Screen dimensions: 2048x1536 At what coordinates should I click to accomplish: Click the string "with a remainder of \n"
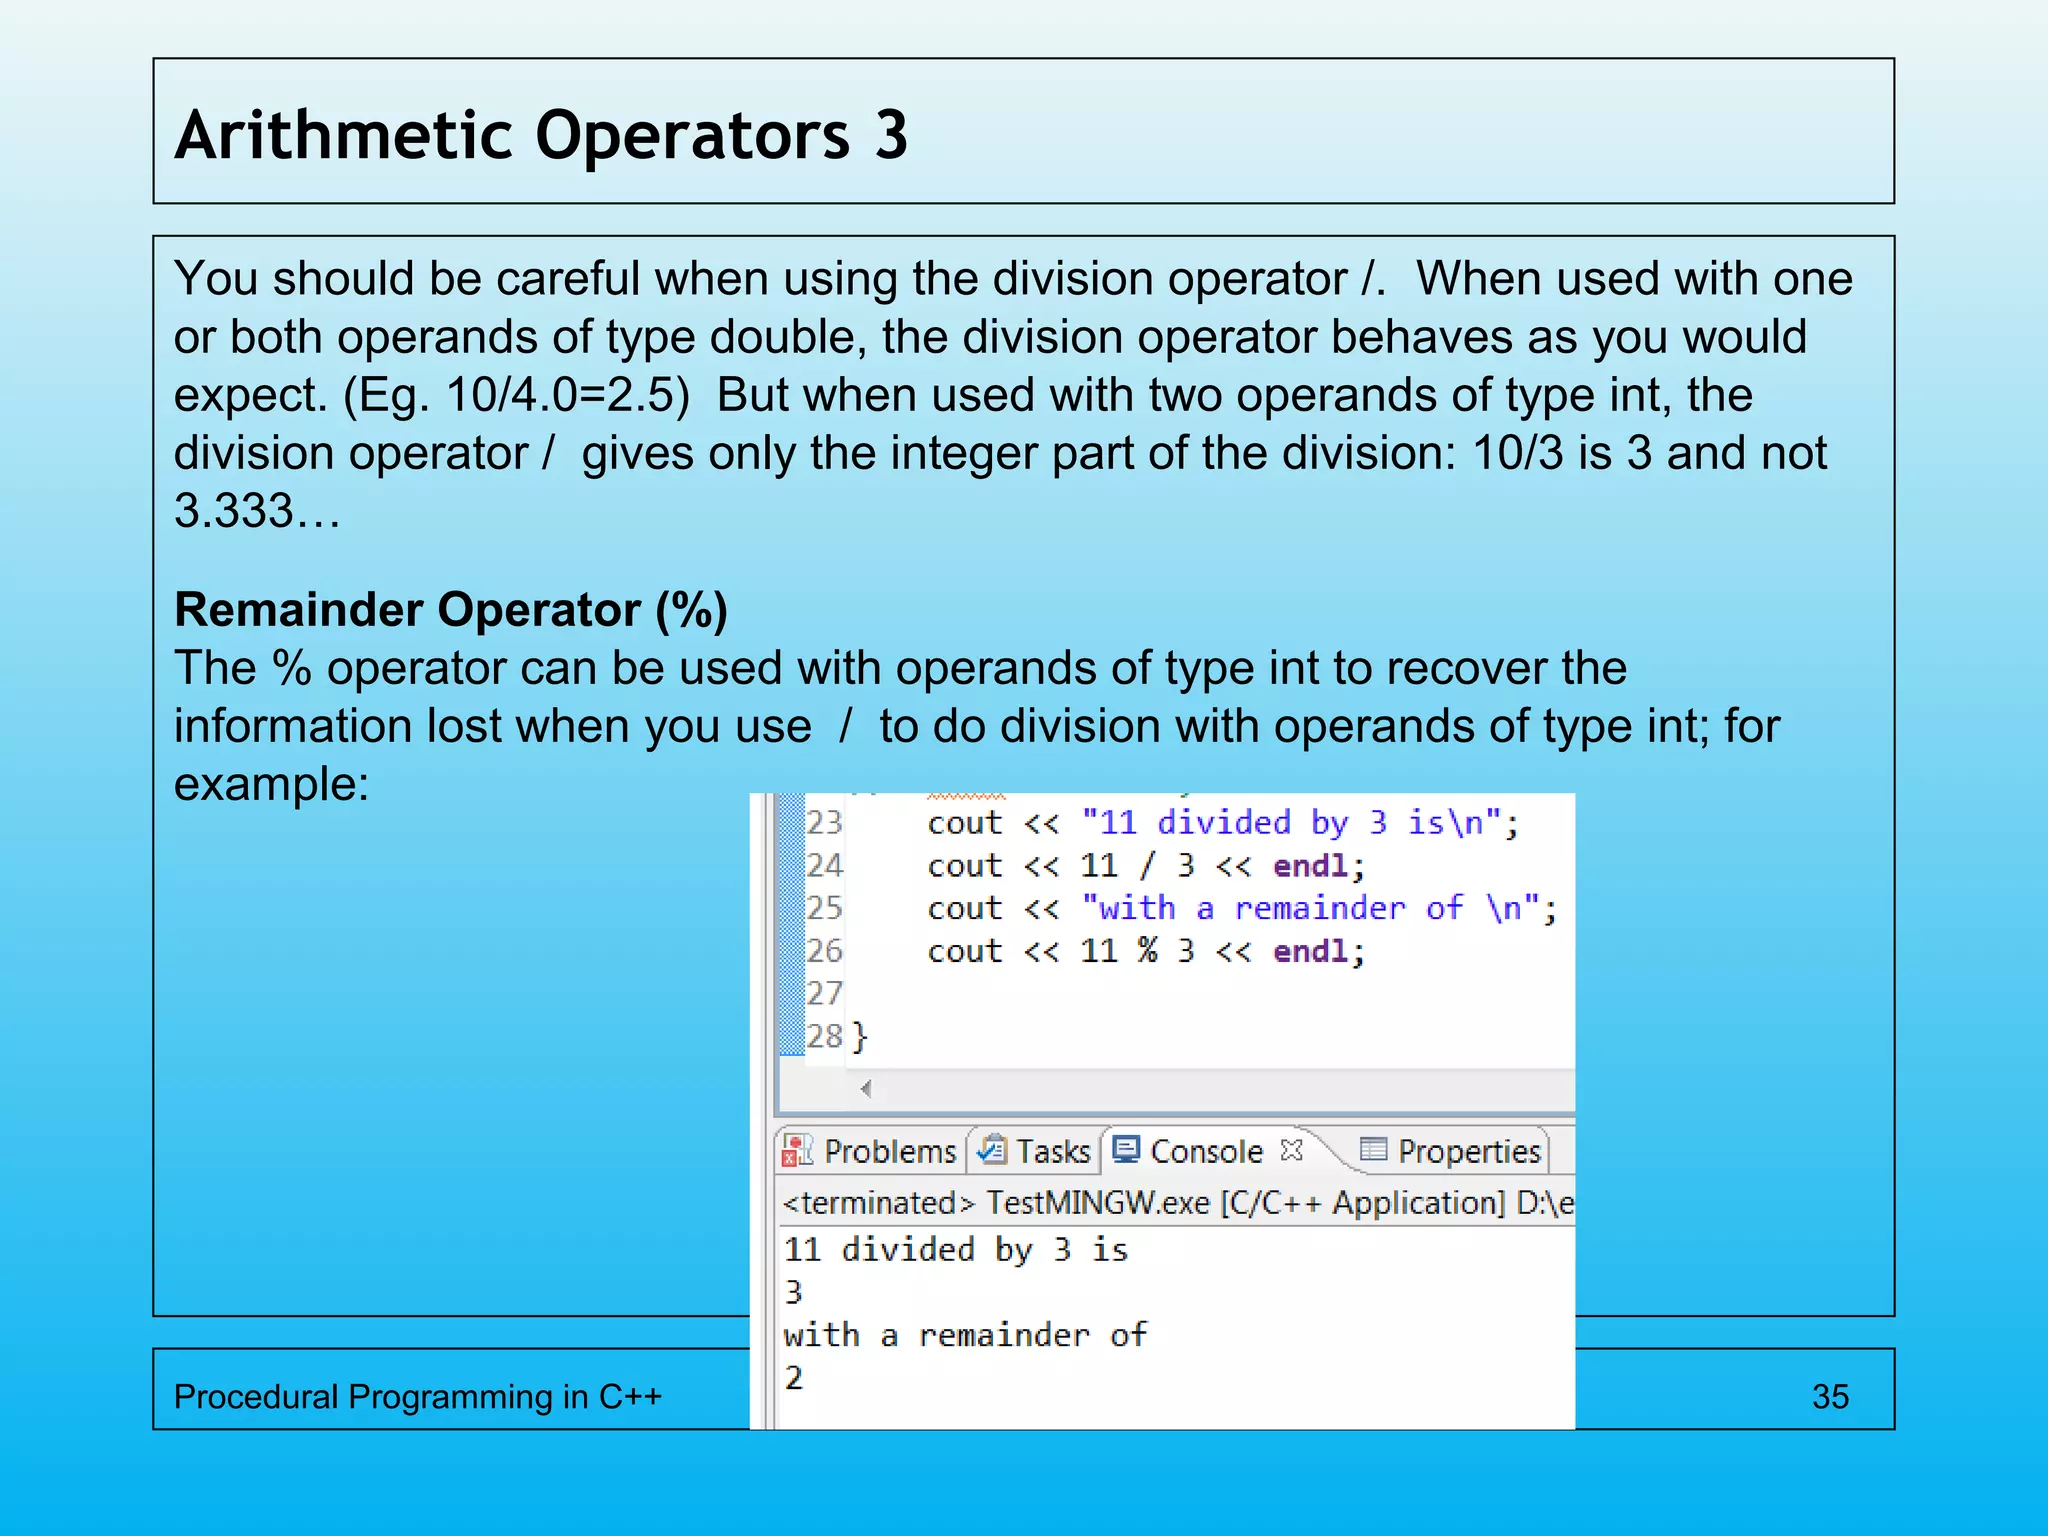[1311, 908]
